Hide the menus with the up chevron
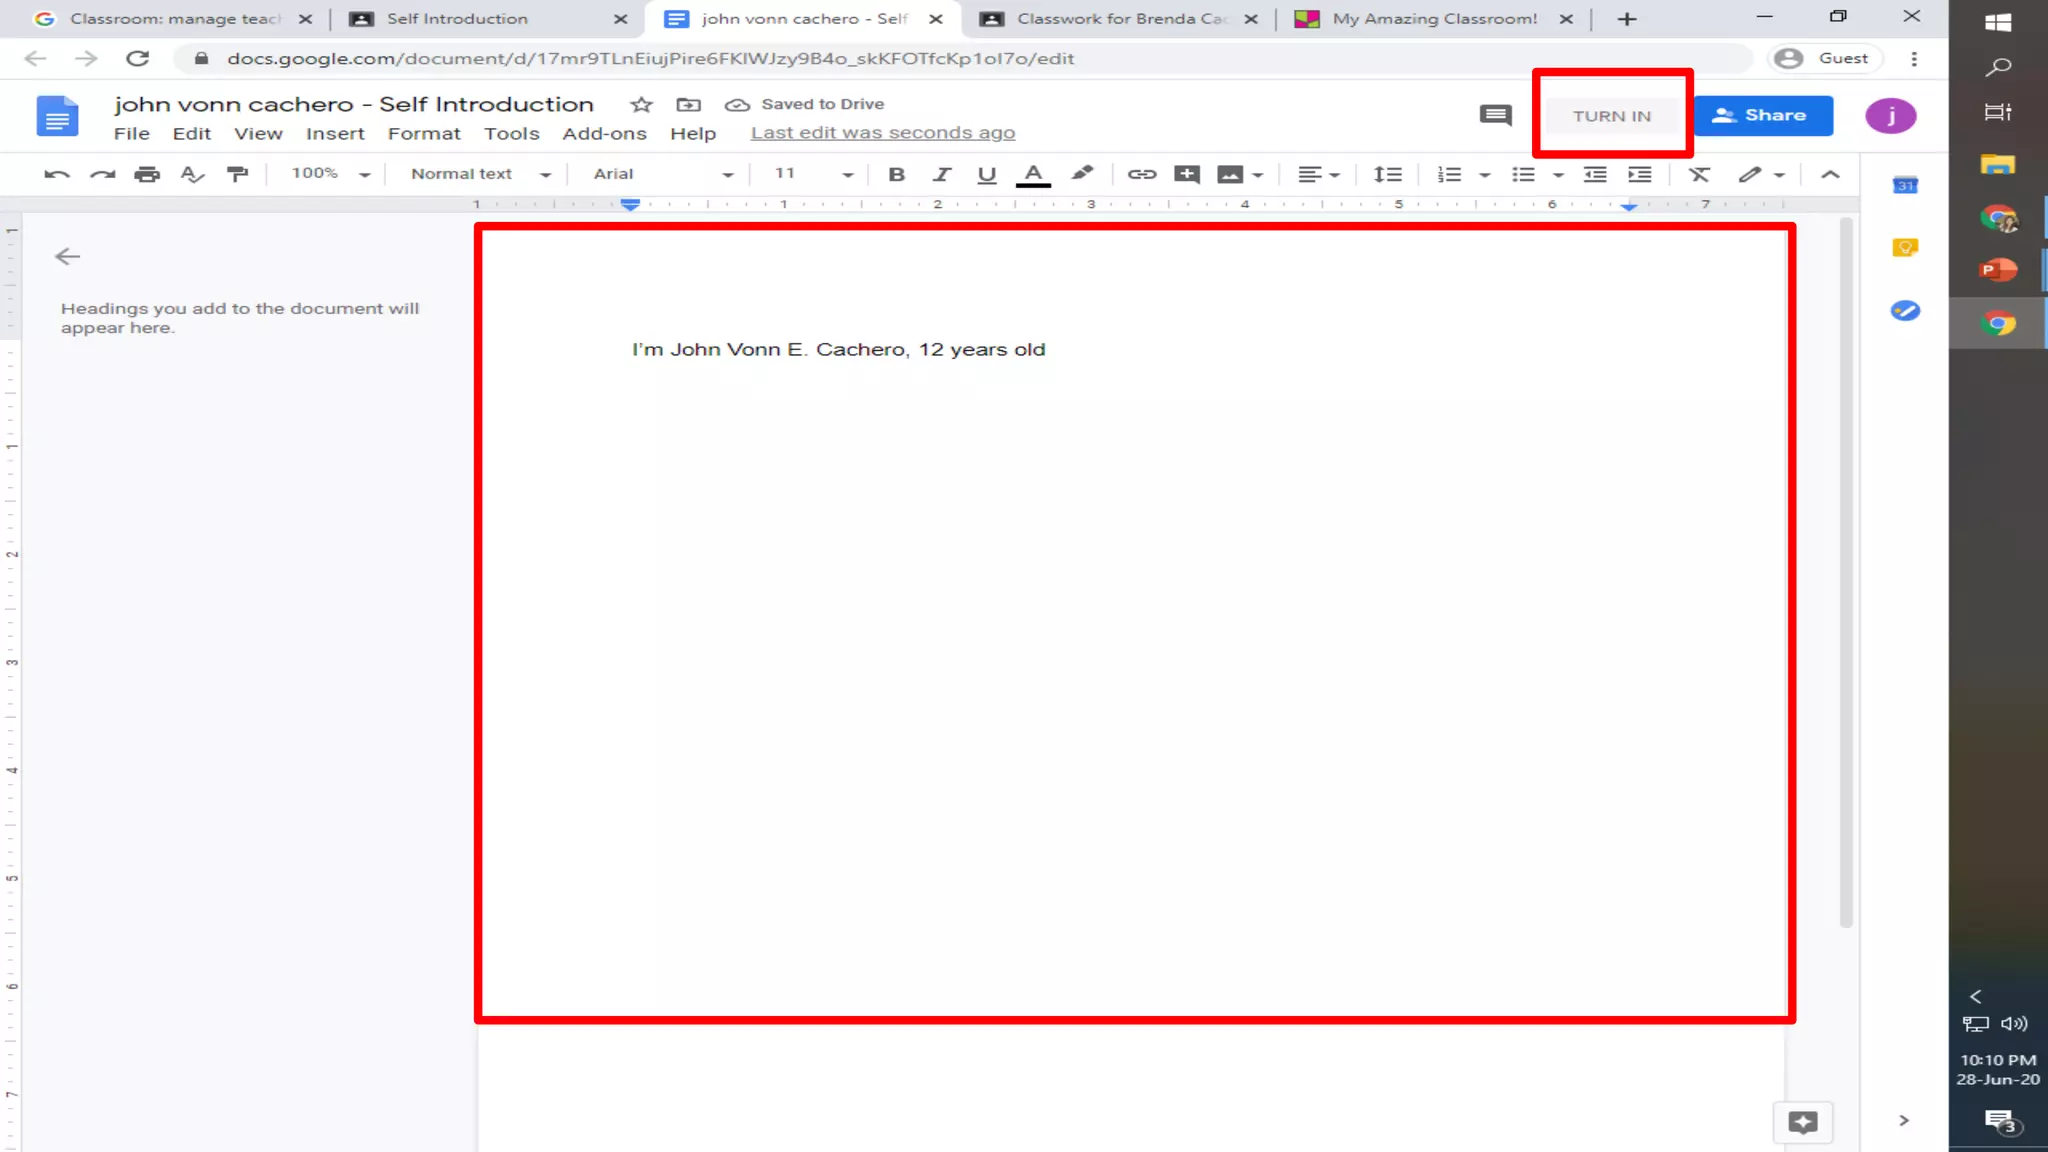 coord(1830,174)
